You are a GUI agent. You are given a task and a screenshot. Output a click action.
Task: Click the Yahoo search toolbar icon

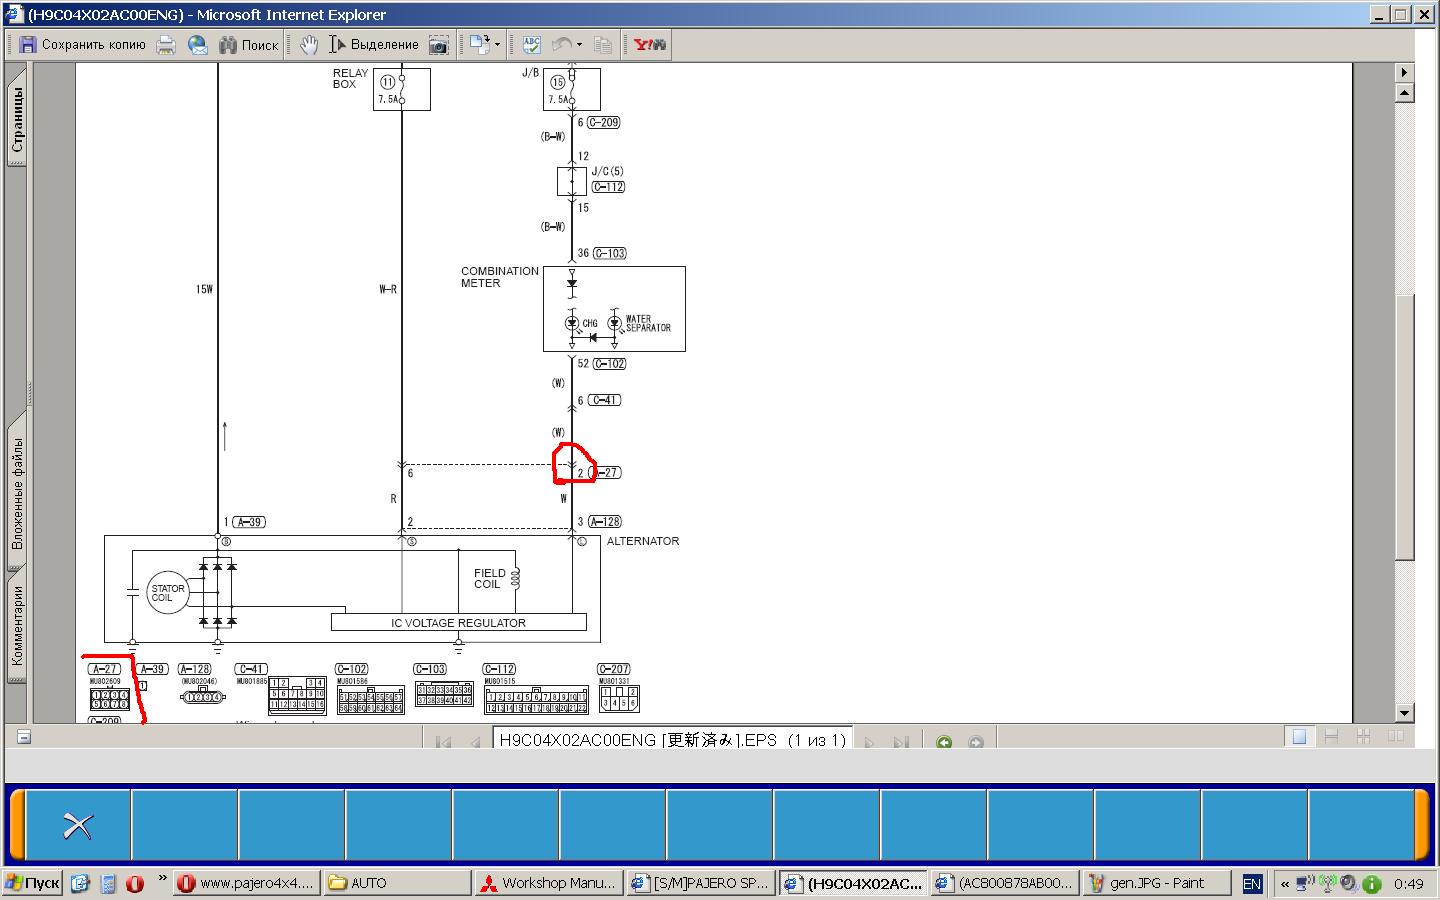649,45
